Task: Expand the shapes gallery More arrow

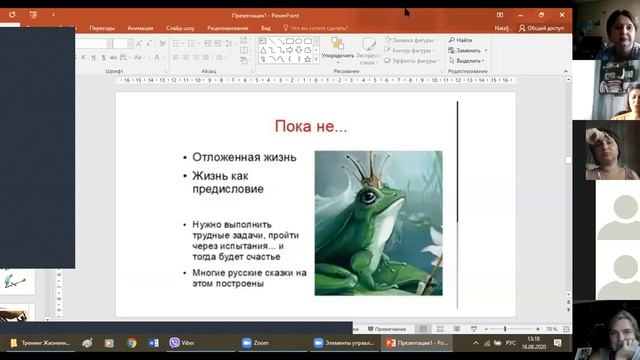Action: [x=316, y=59]
